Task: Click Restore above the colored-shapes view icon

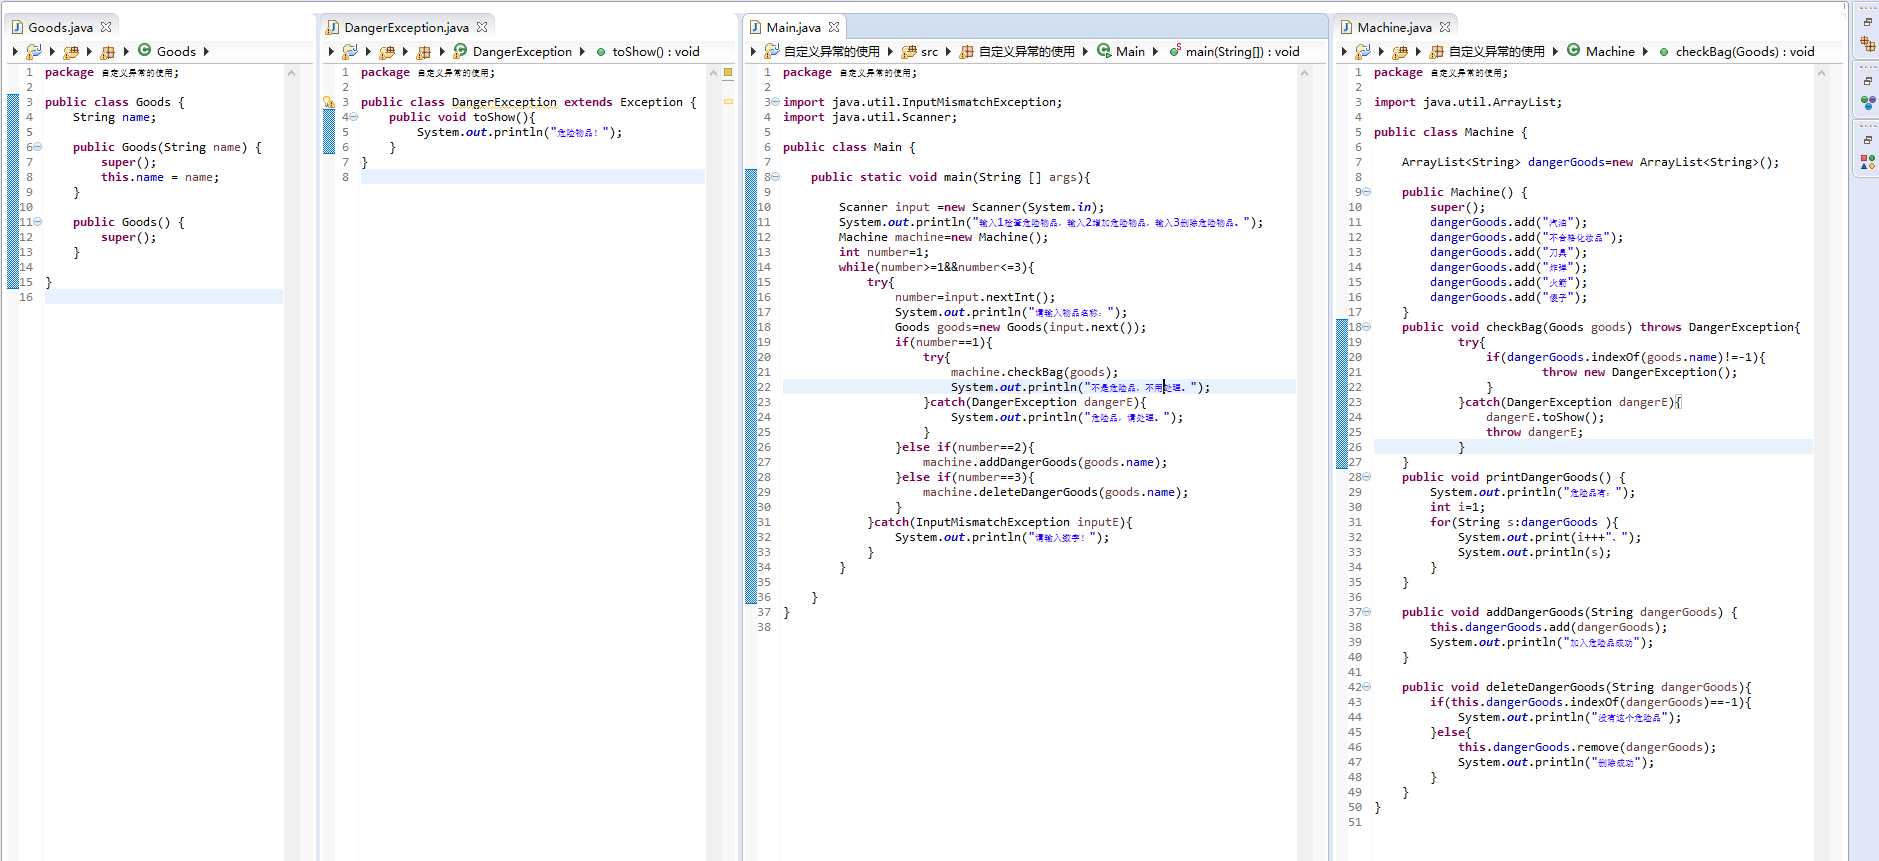Action: pos(1867,139)
